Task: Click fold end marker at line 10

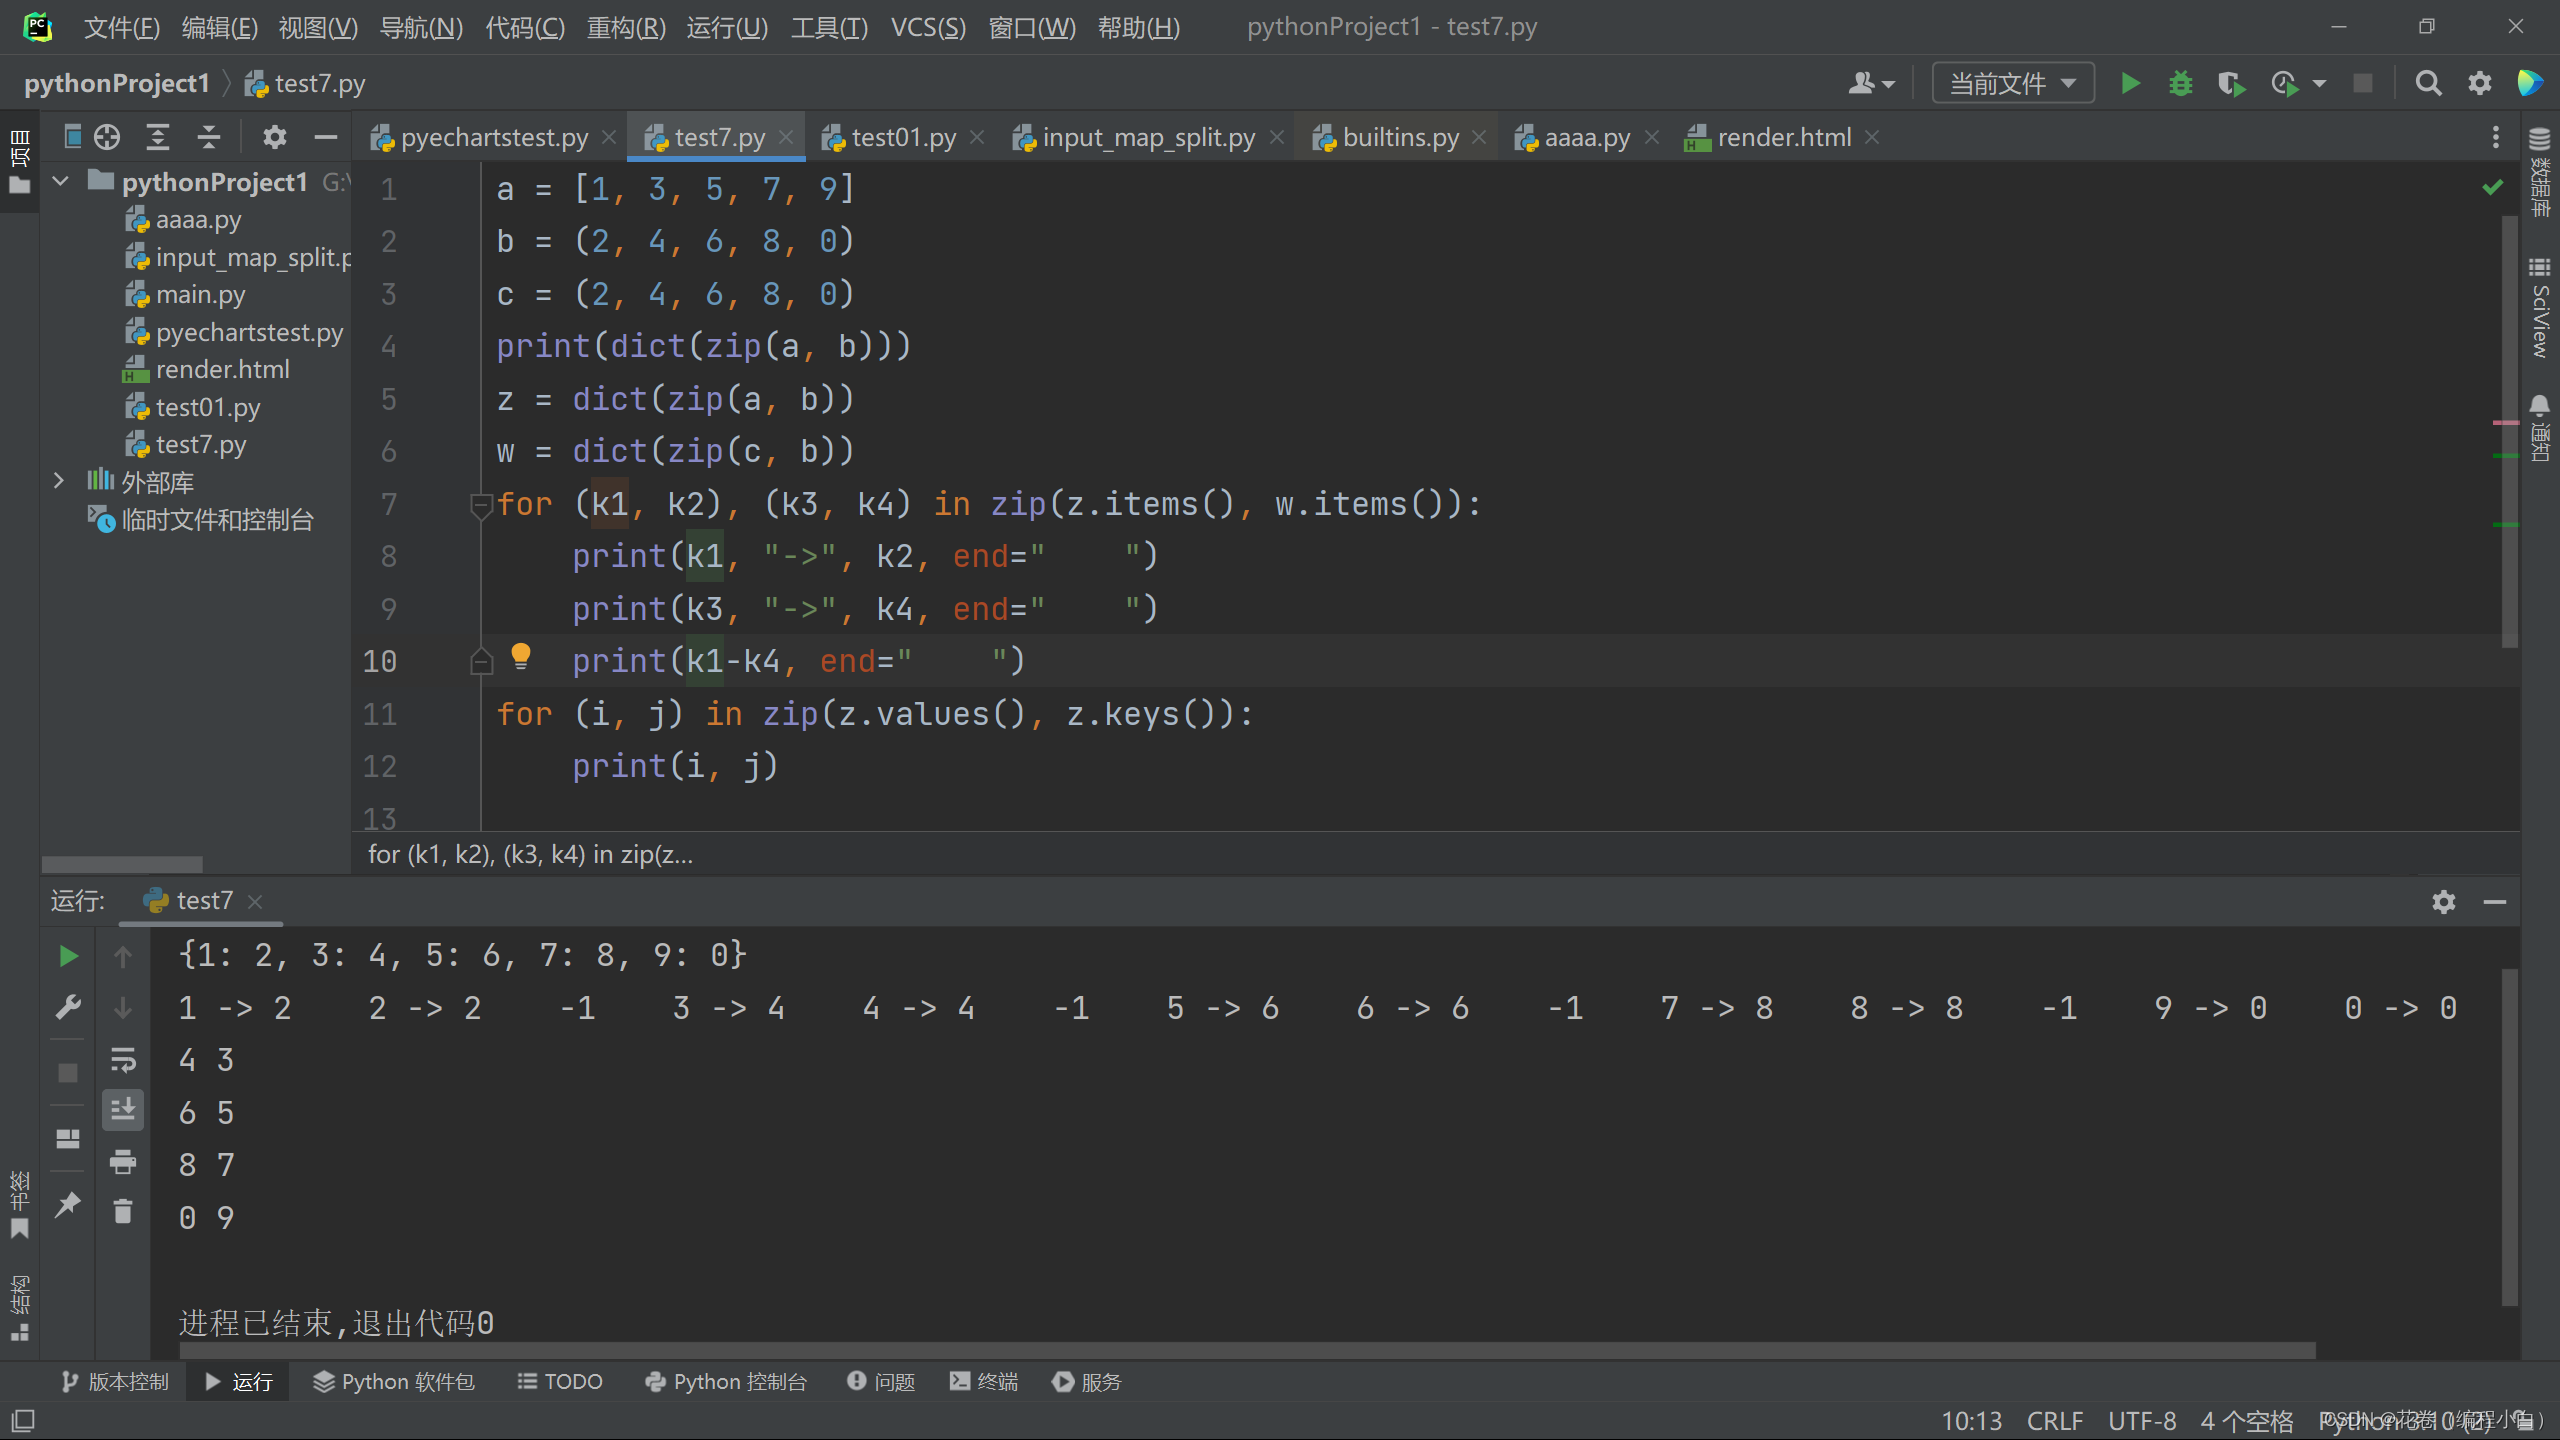Action: point(481,662)
